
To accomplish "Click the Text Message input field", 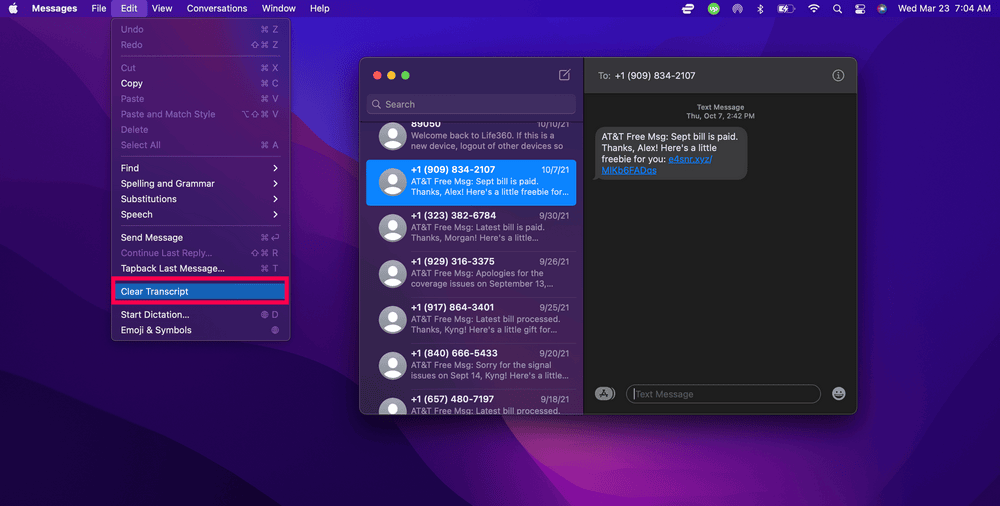I will [723, 394].
